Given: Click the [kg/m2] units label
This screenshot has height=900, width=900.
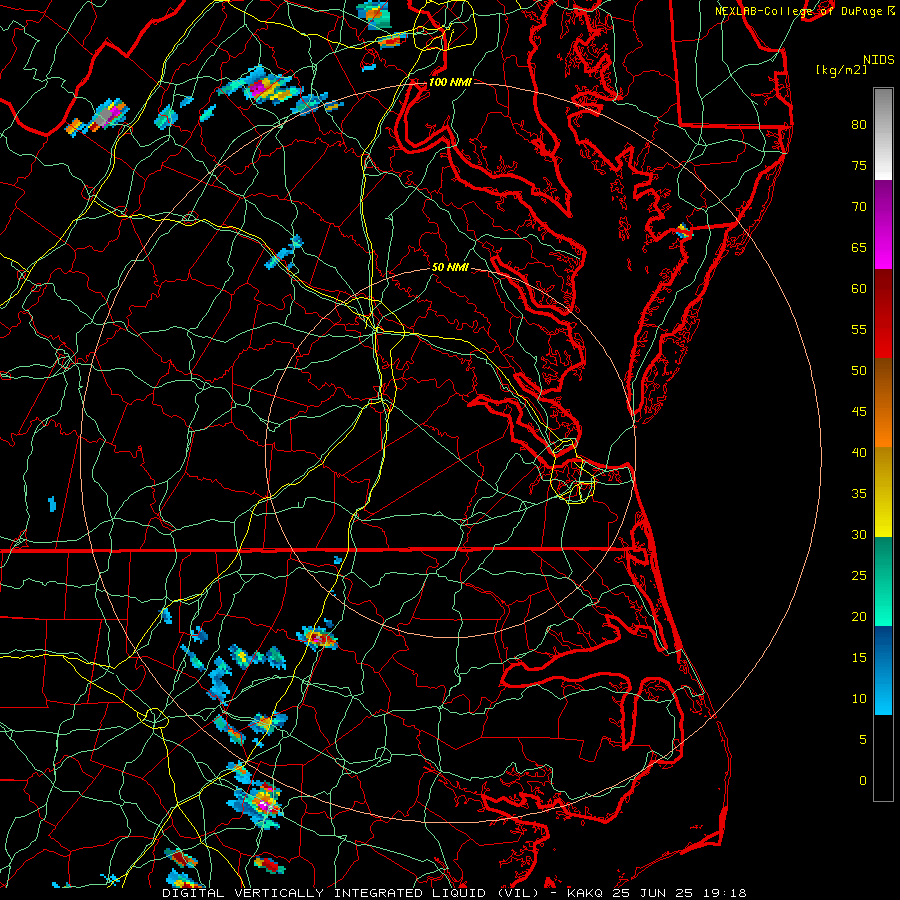Looking at the screenshot, I should (841, 70).
